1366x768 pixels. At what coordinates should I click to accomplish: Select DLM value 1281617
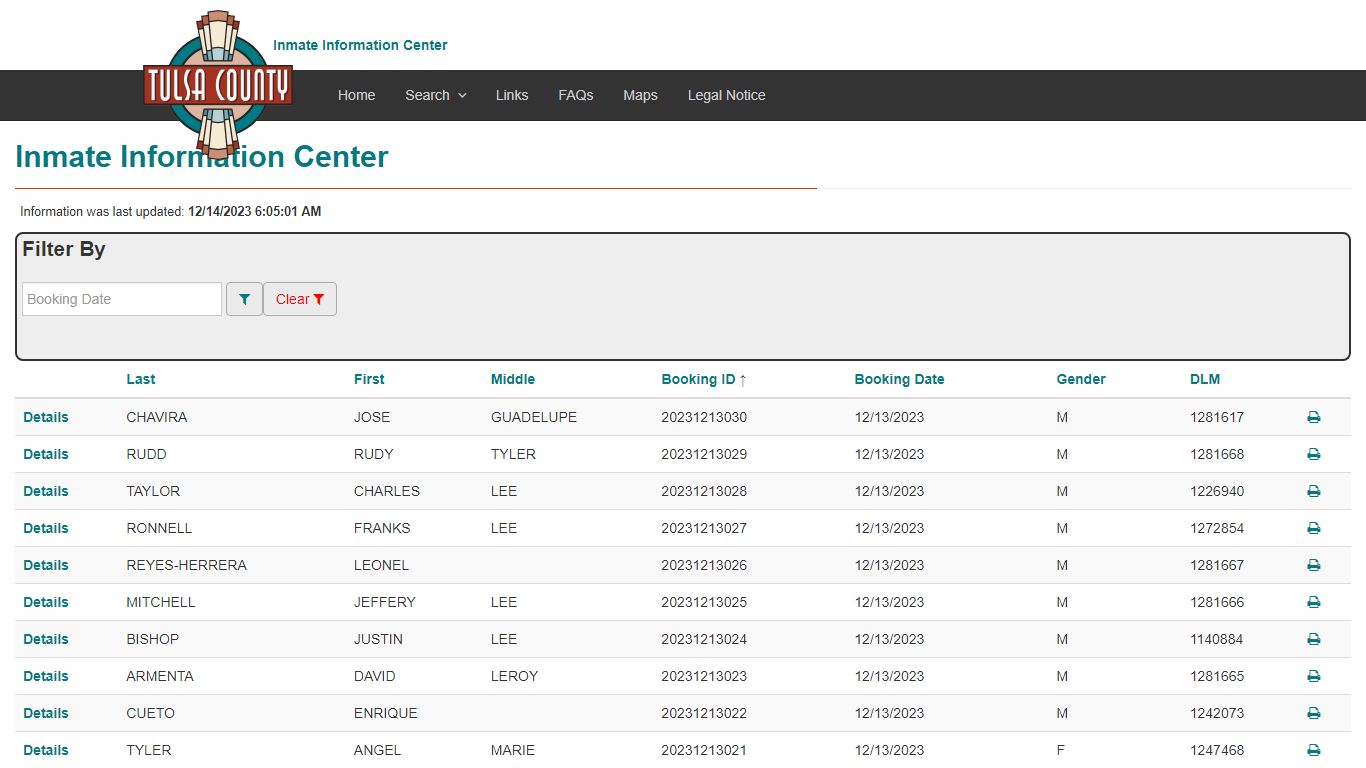(1217, 417)
